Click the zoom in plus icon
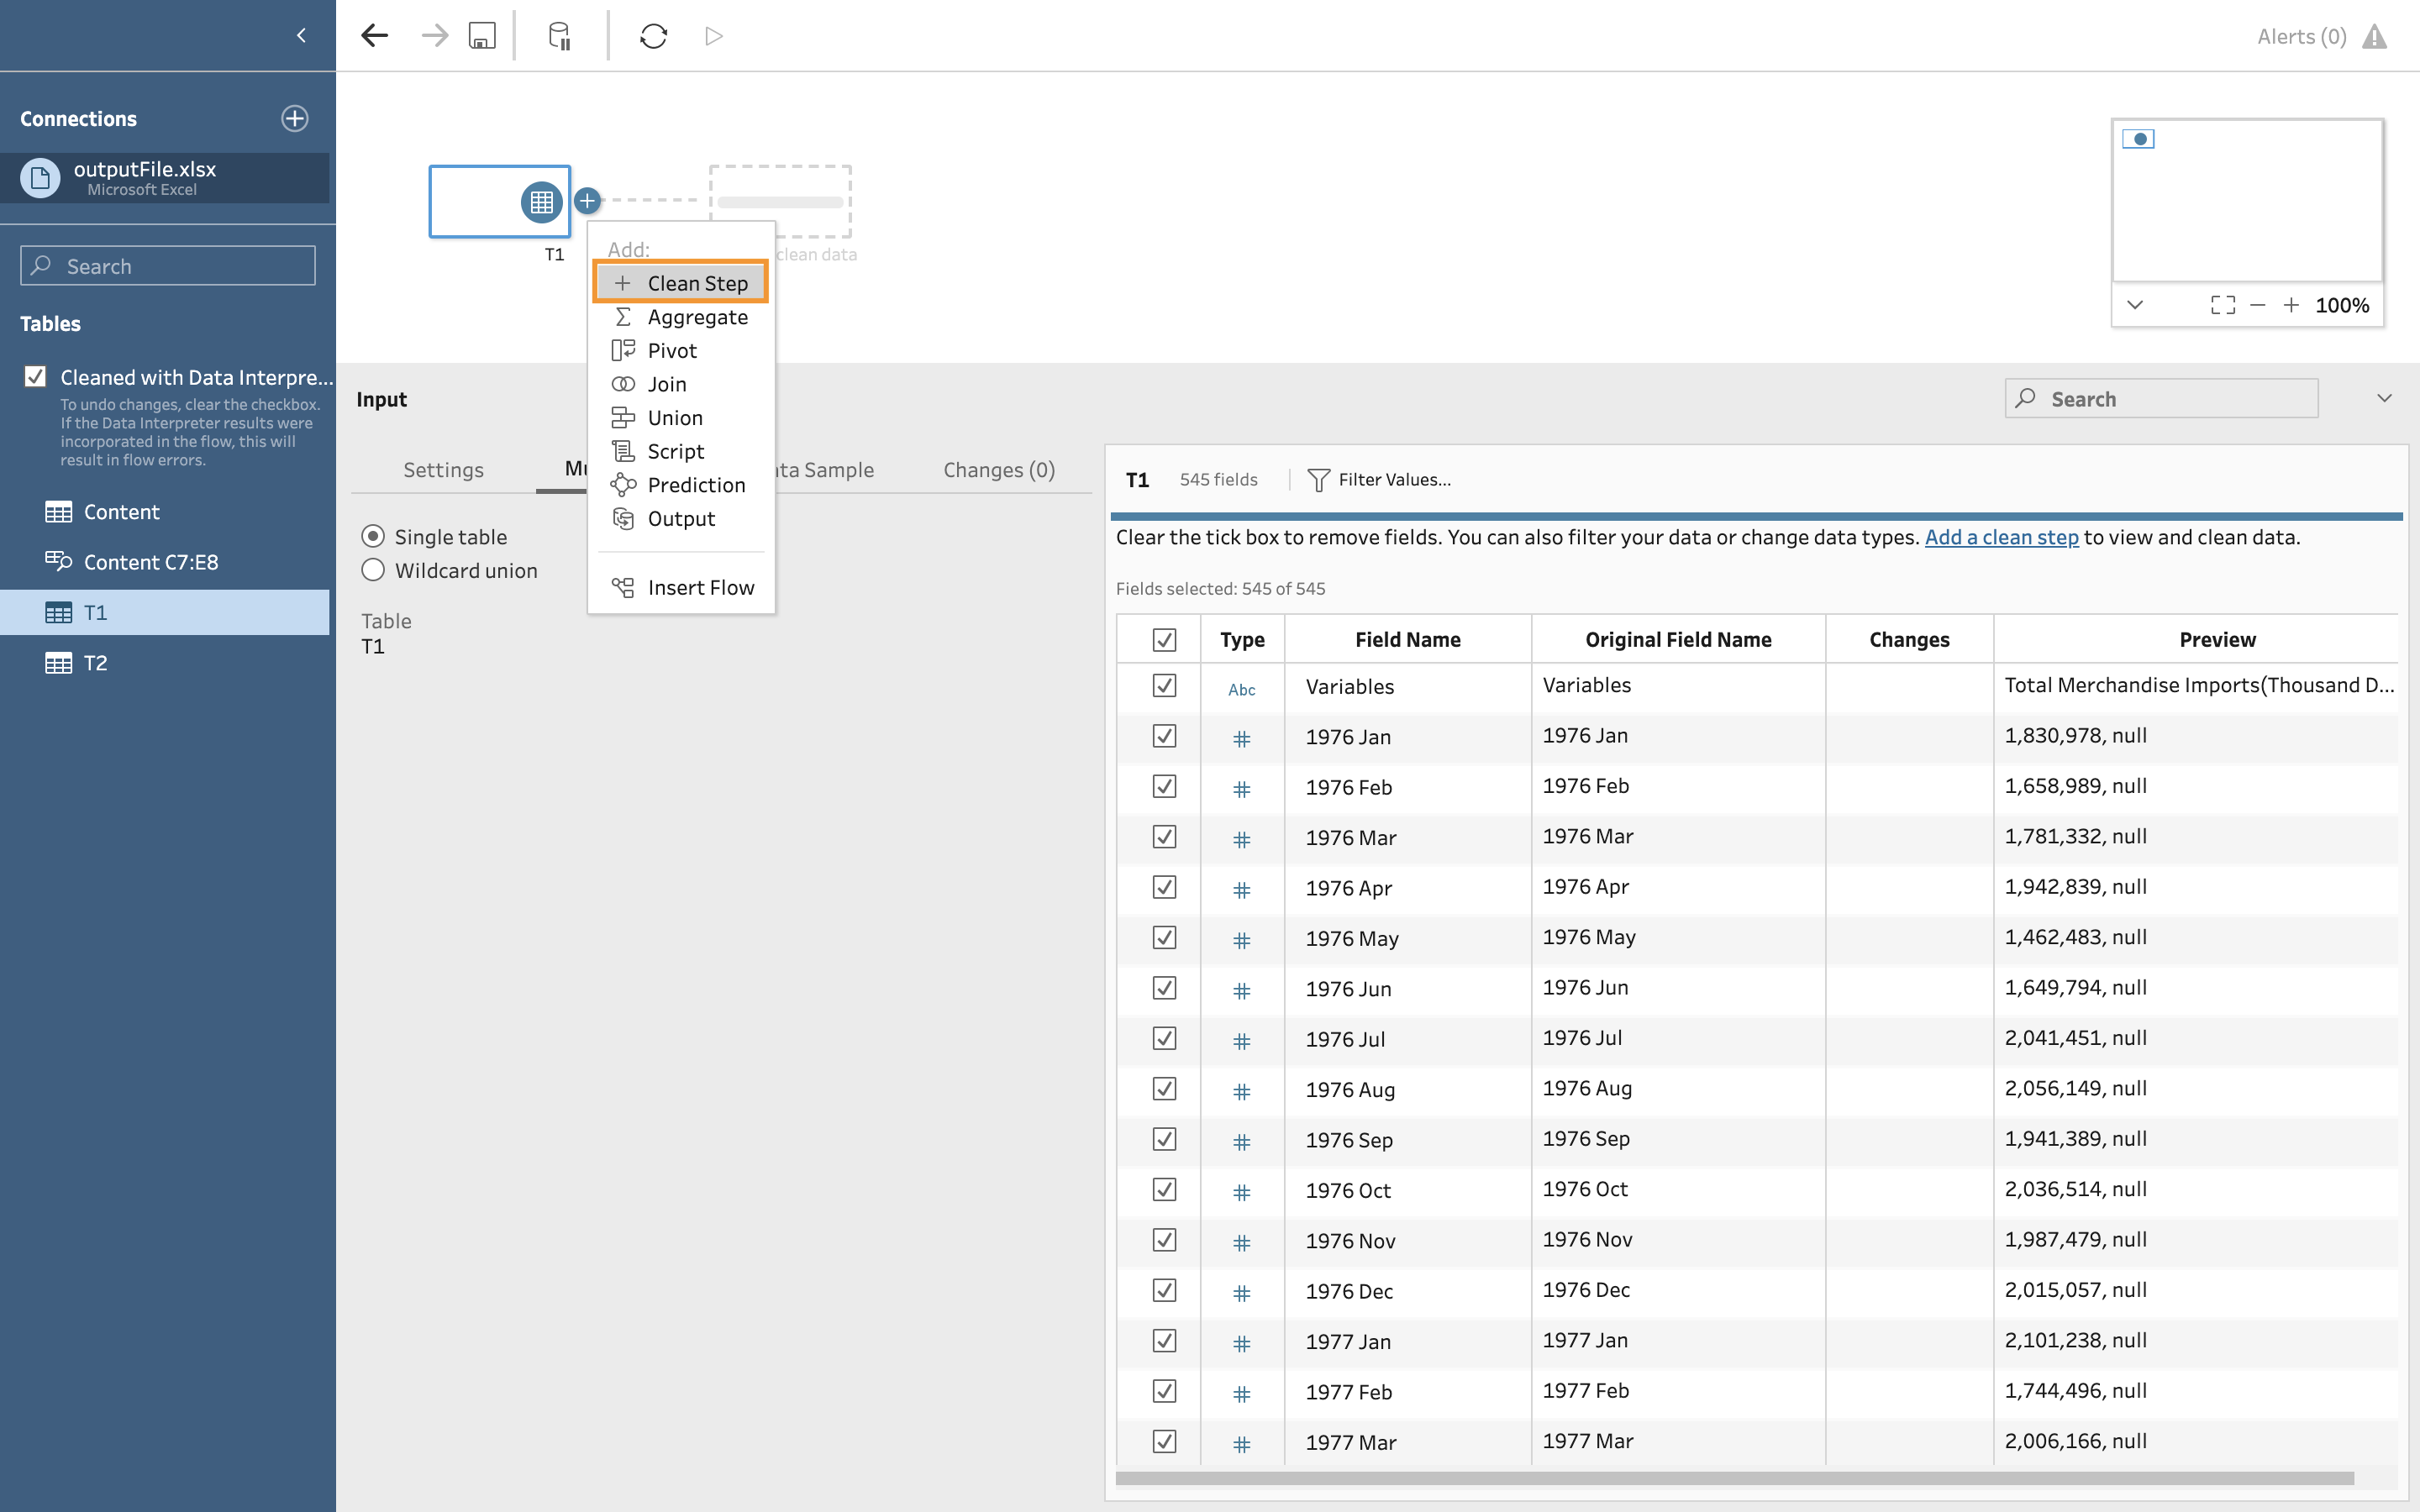Image resolution: width=2420 pixels, height=1512 pixels. 2291,305
